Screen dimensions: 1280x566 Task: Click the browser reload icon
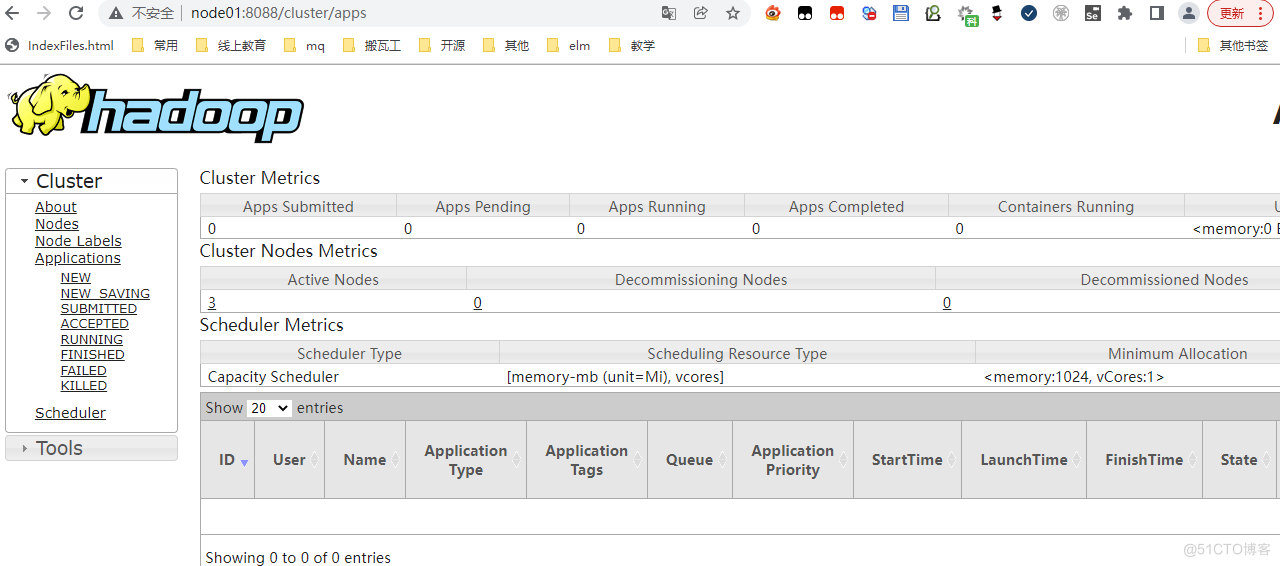point(76,13)
